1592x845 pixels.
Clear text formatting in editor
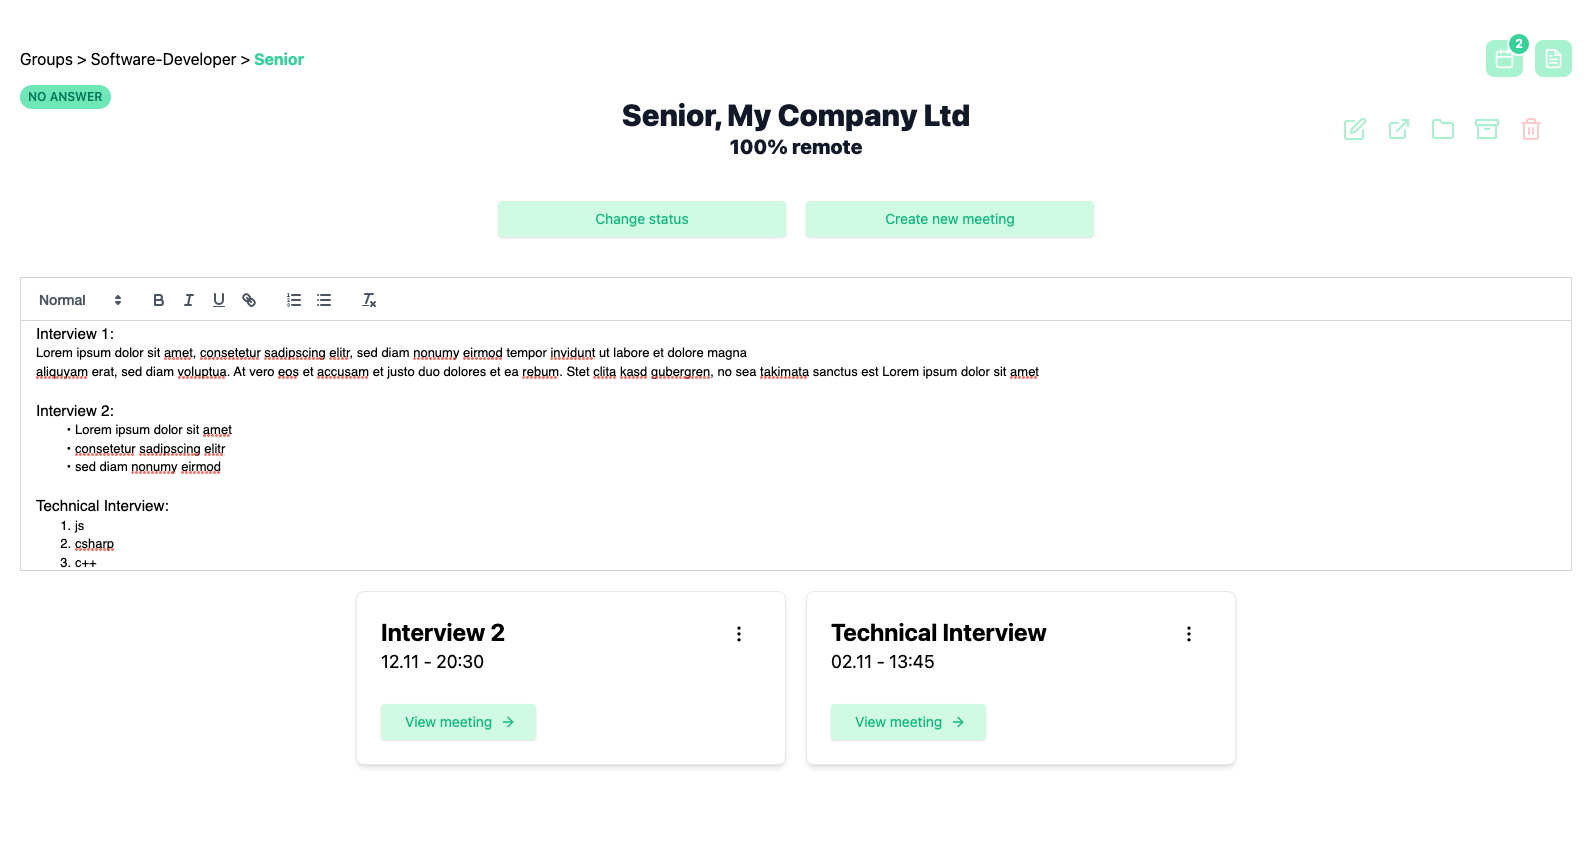(x=369, y=300)
